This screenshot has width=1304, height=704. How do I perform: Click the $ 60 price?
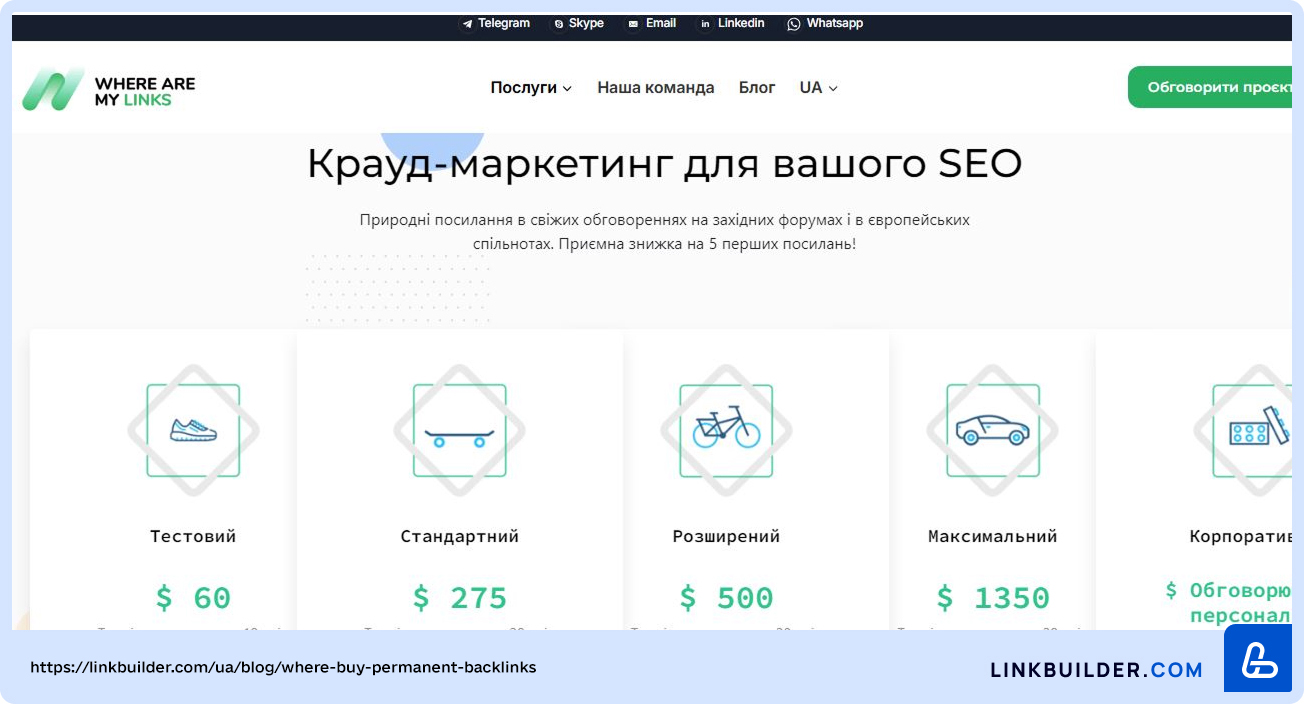tap(193, 598)
